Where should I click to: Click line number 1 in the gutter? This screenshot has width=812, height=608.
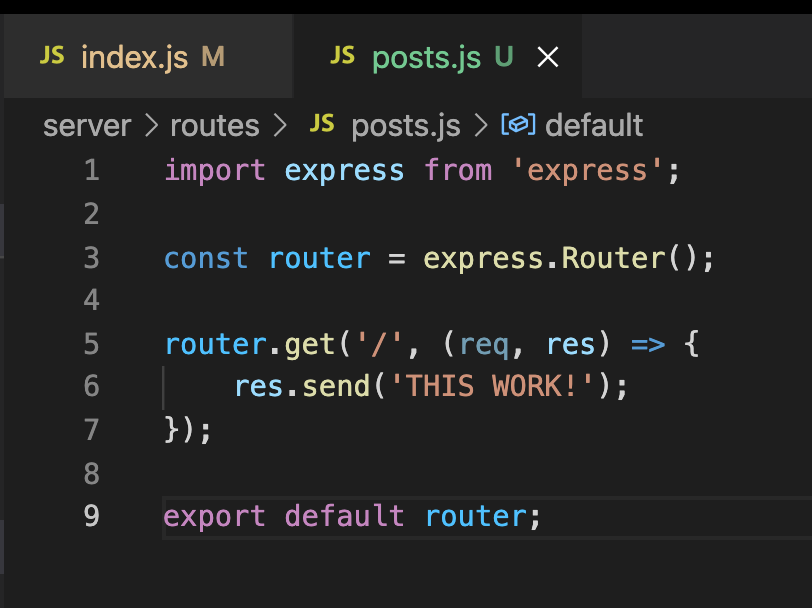coord(92,170)
